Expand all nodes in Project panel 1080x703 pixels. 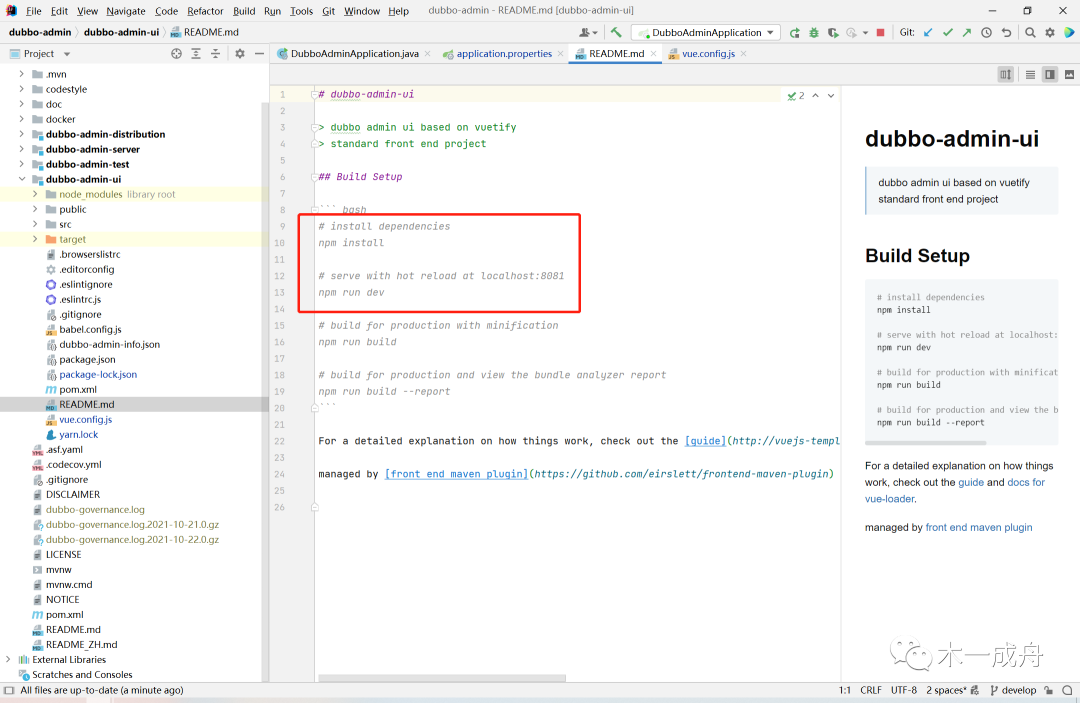(196, 54)
